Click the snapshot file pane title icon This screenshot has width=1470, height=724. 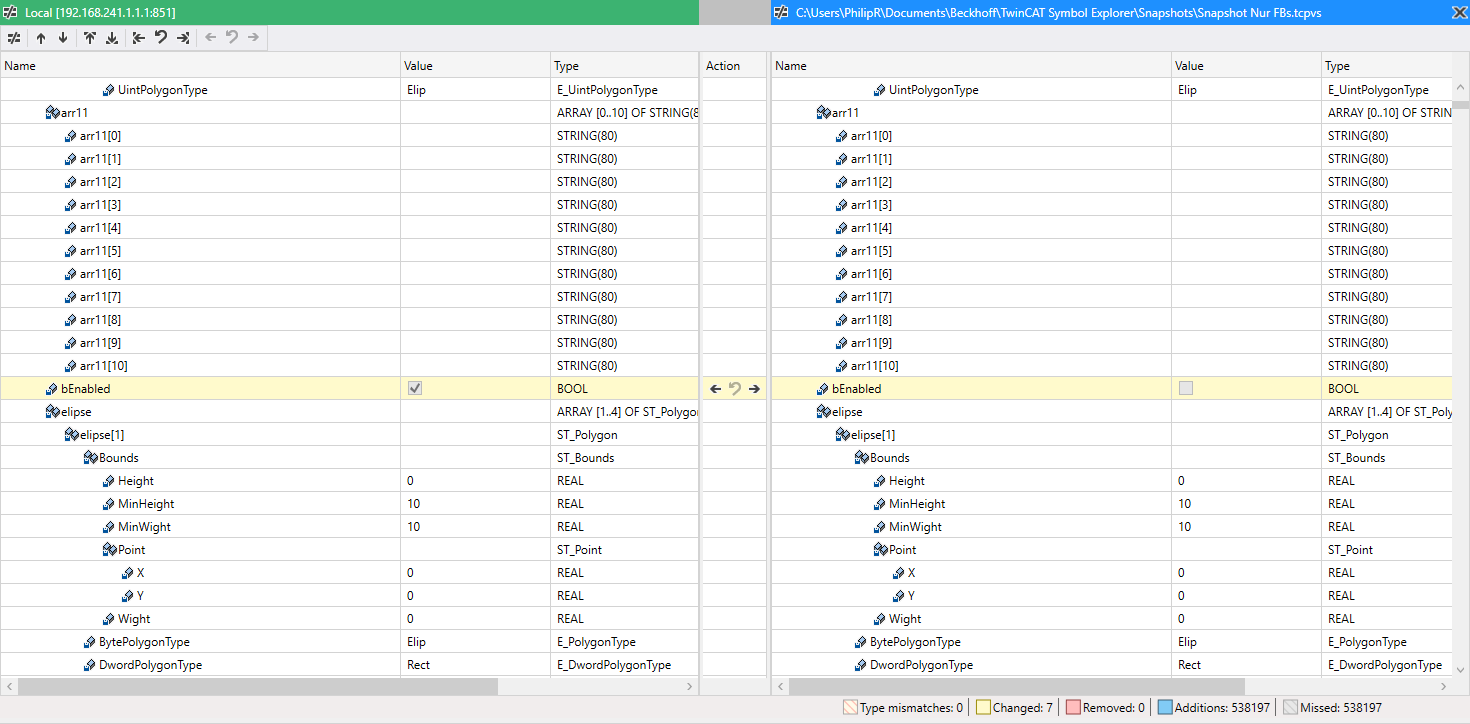point(782,12)
